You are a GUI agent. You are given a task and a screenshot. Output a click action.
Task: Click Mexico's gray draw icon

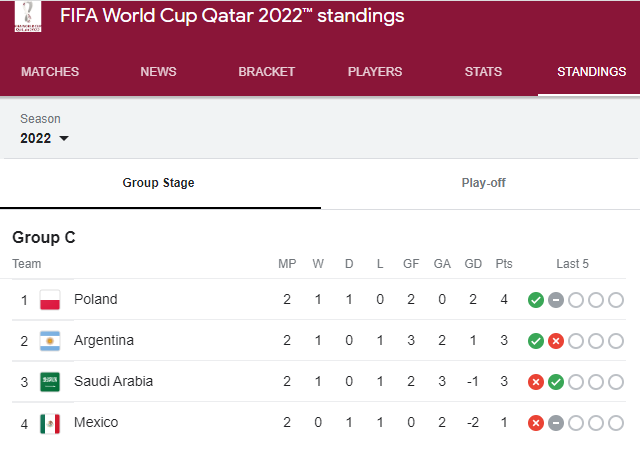coord(556,423)
